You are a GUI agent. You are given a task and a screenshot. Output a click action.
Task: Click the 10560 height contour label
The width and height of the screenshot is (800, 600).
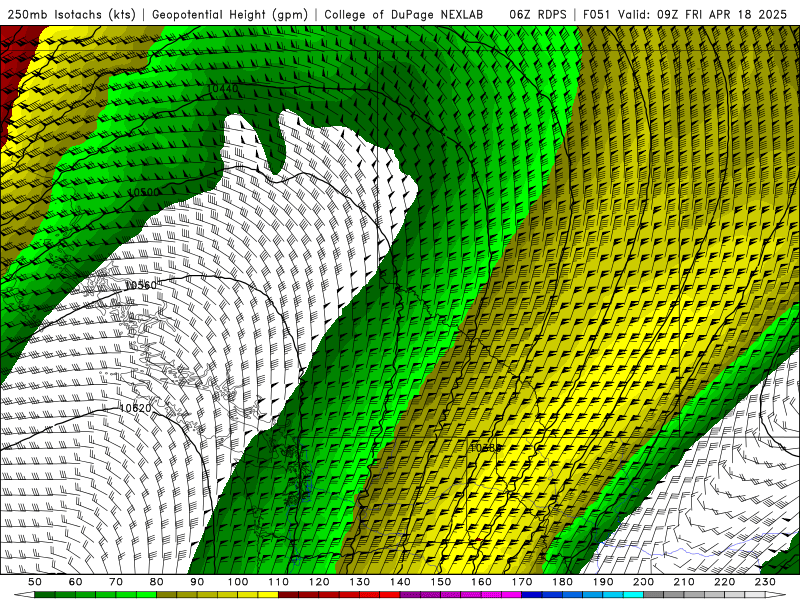[140, 285]
